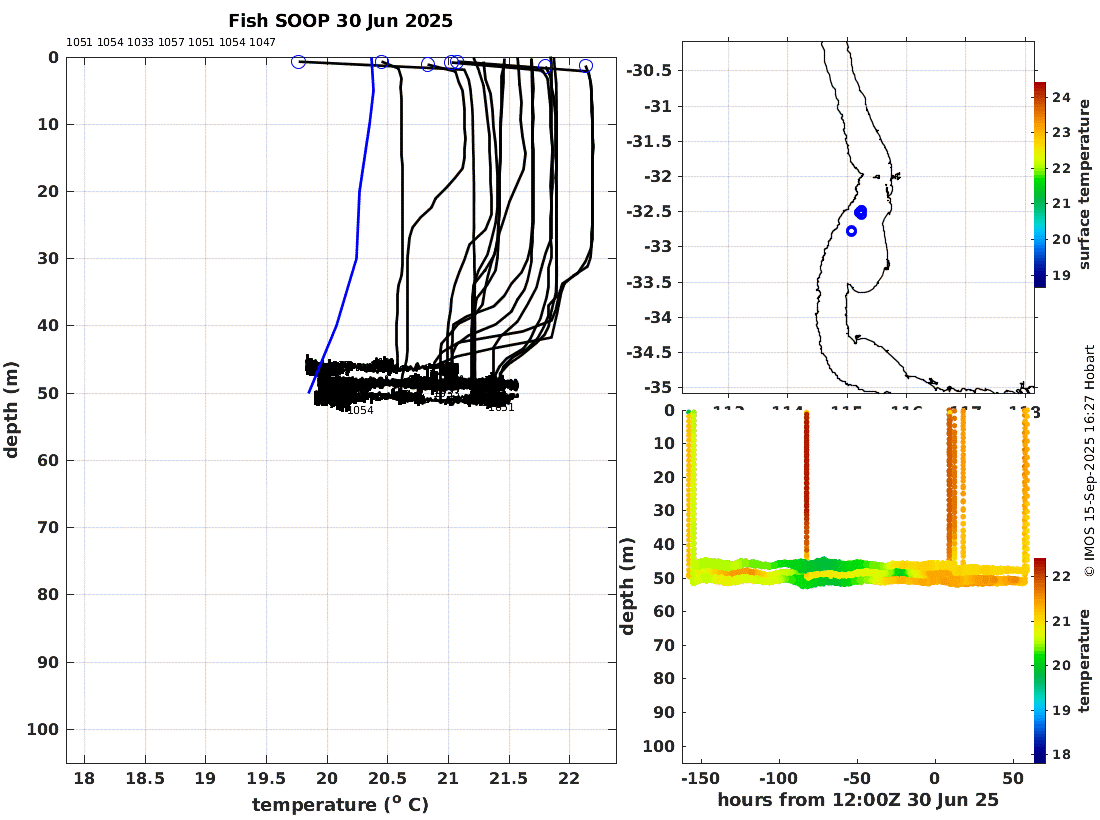The height and width of the screenshot is (820, 1100).
Task: Click the "23" tick on surface temperature colorbar
Action: tap(1061, 133)
